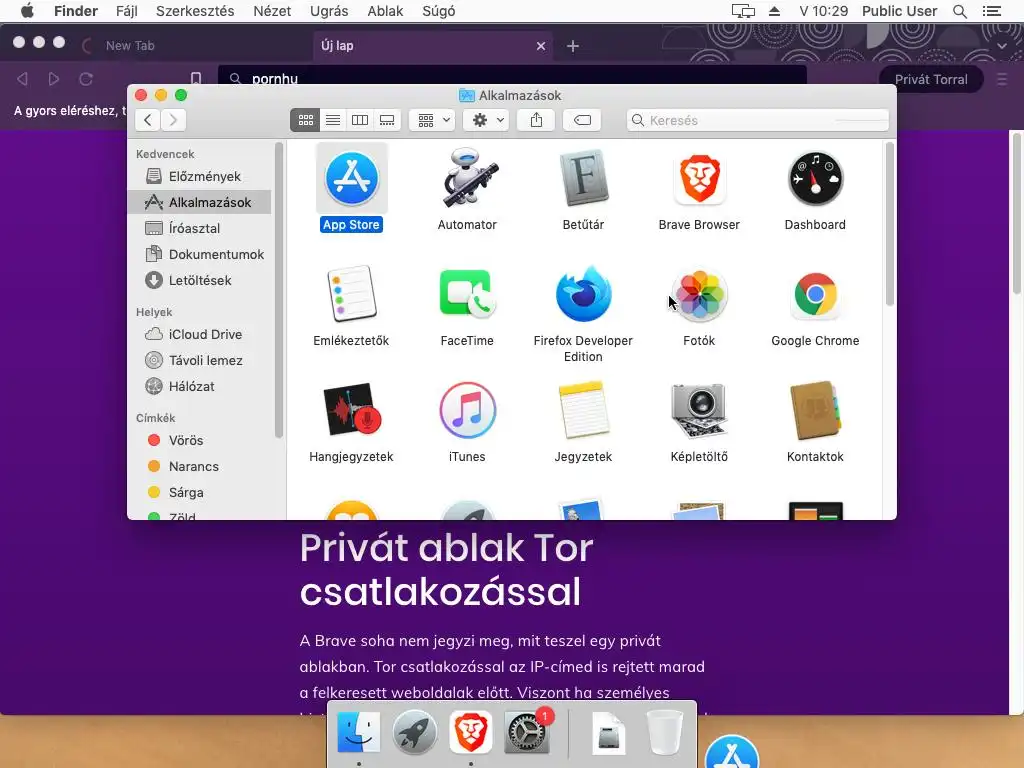Open the Ablak menu

coord(385,11)
